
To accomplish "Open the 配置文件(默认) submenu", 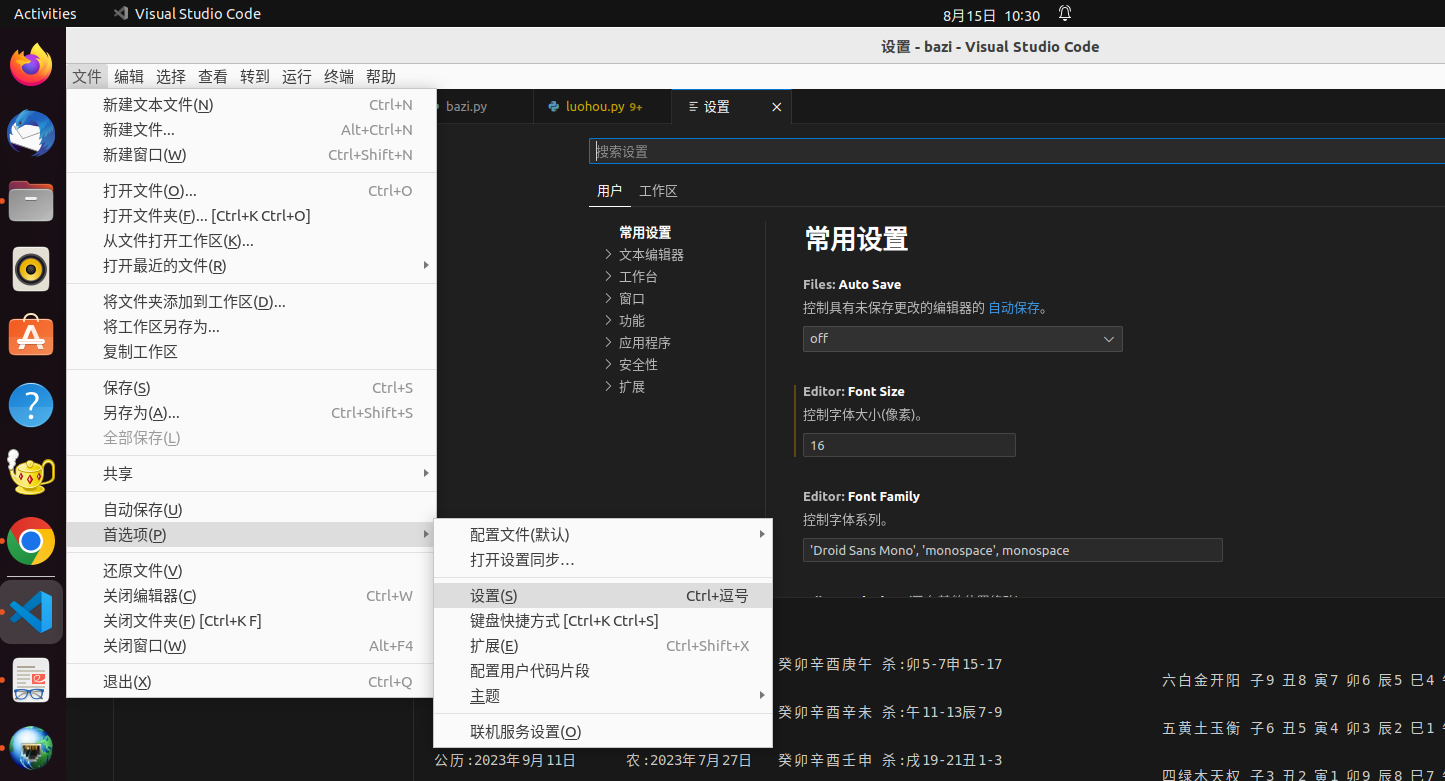I will [x=603, y=535].
